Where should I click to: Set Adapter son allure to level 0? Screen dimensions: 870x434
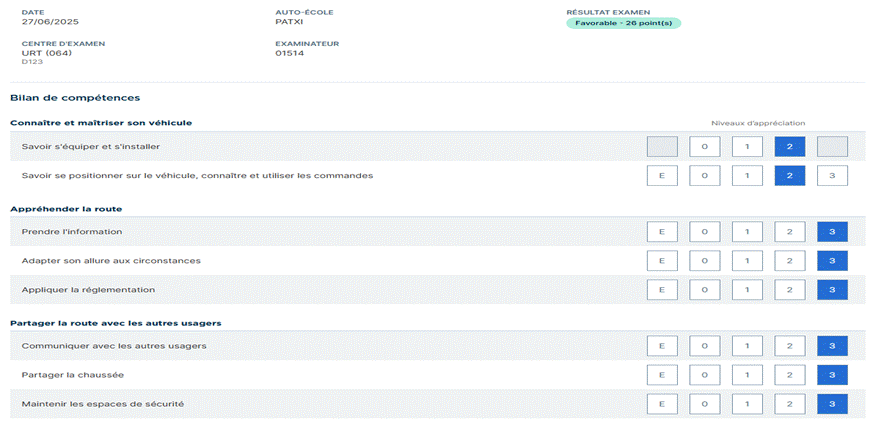704,261
